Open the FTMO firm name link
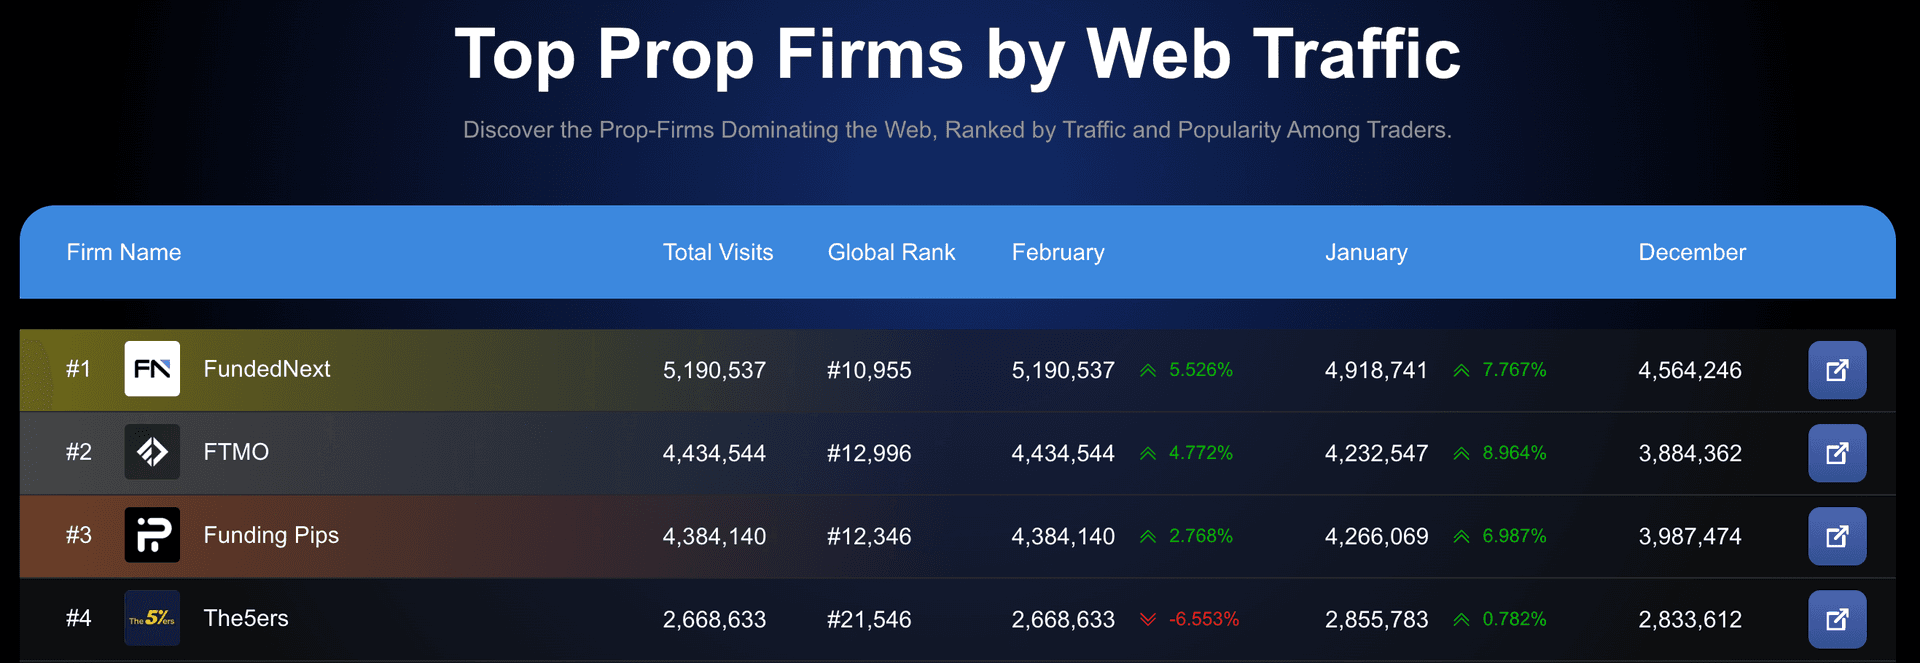Viewport: 1920px width, 663px height. (236, 452)
